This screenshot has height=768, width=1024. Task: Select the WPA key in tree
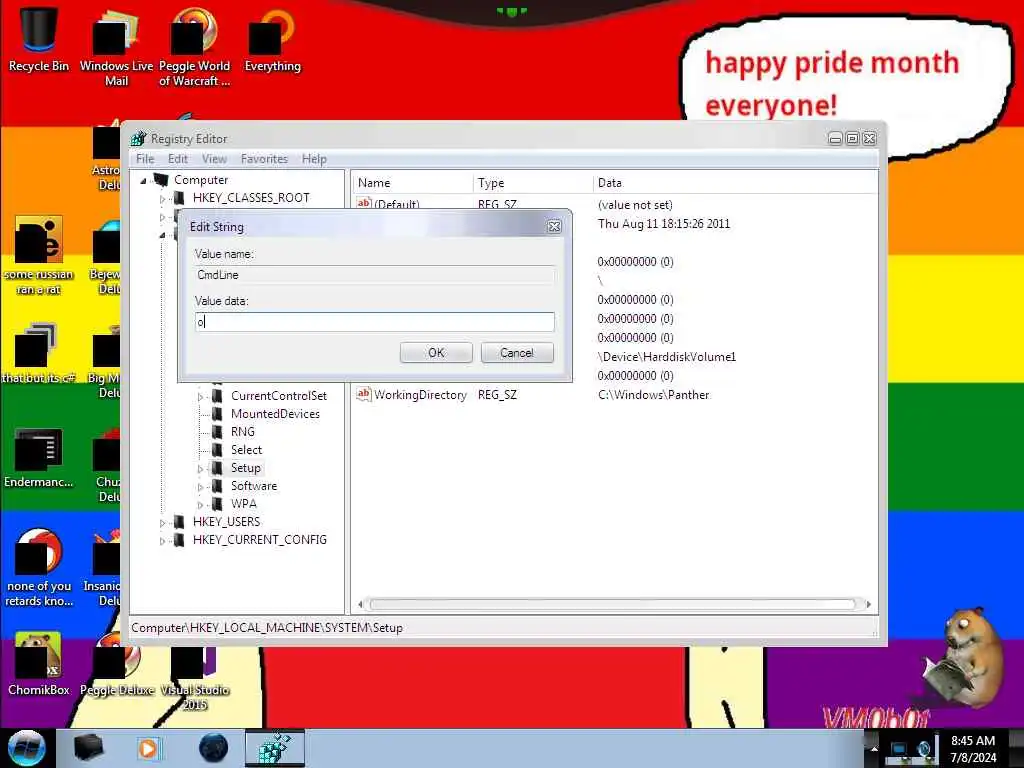[x=243, y=504]
